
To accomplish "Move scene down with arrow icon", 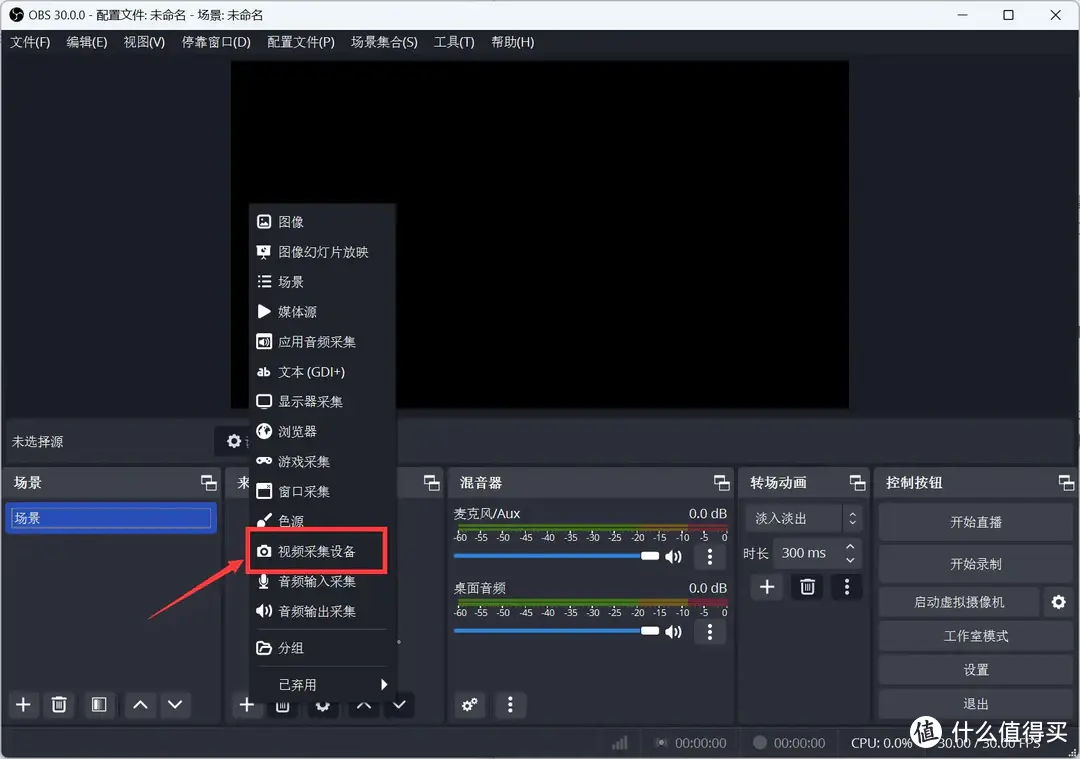I will tap(175, 705).
